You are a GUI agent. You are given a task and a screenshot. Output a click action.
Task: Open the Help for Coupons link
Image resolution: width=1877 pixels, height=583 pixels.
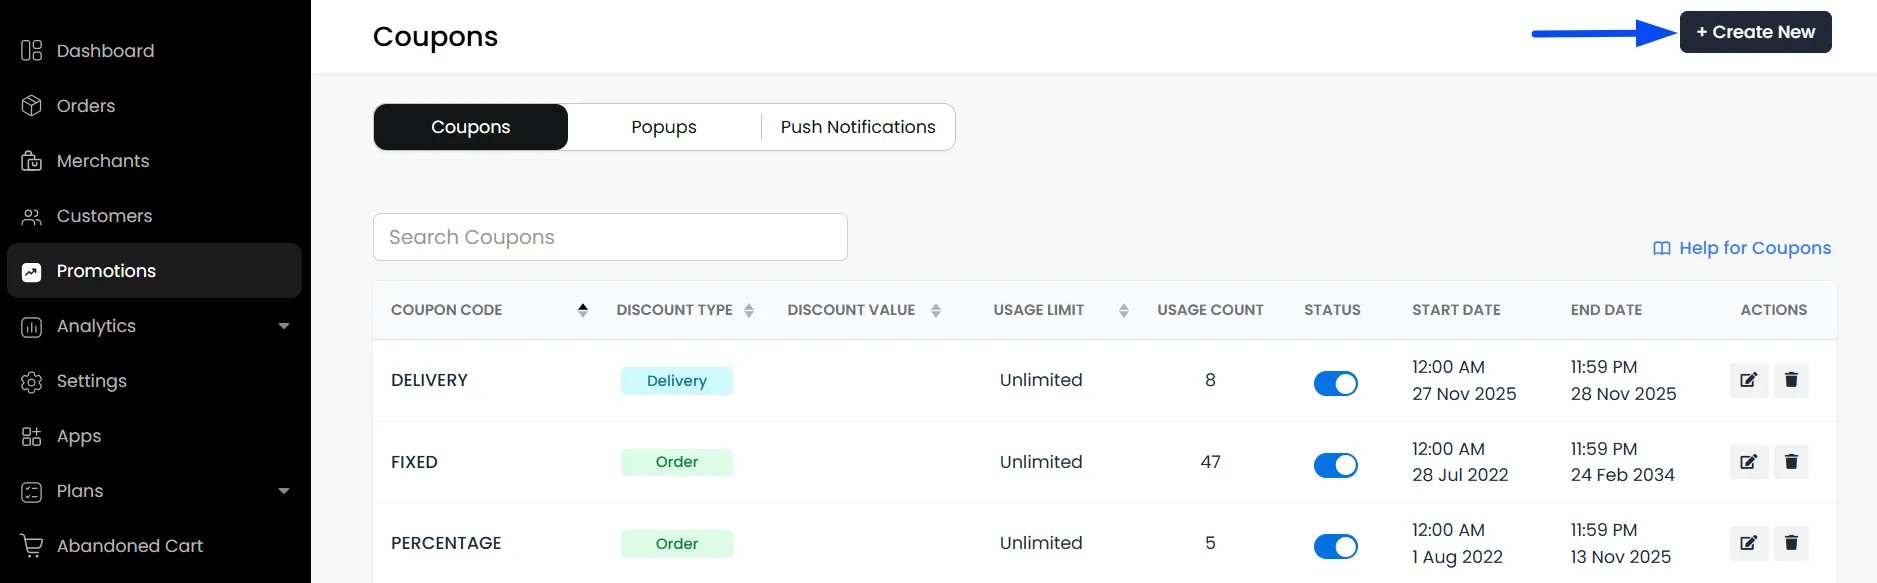tap(1742, 248)
